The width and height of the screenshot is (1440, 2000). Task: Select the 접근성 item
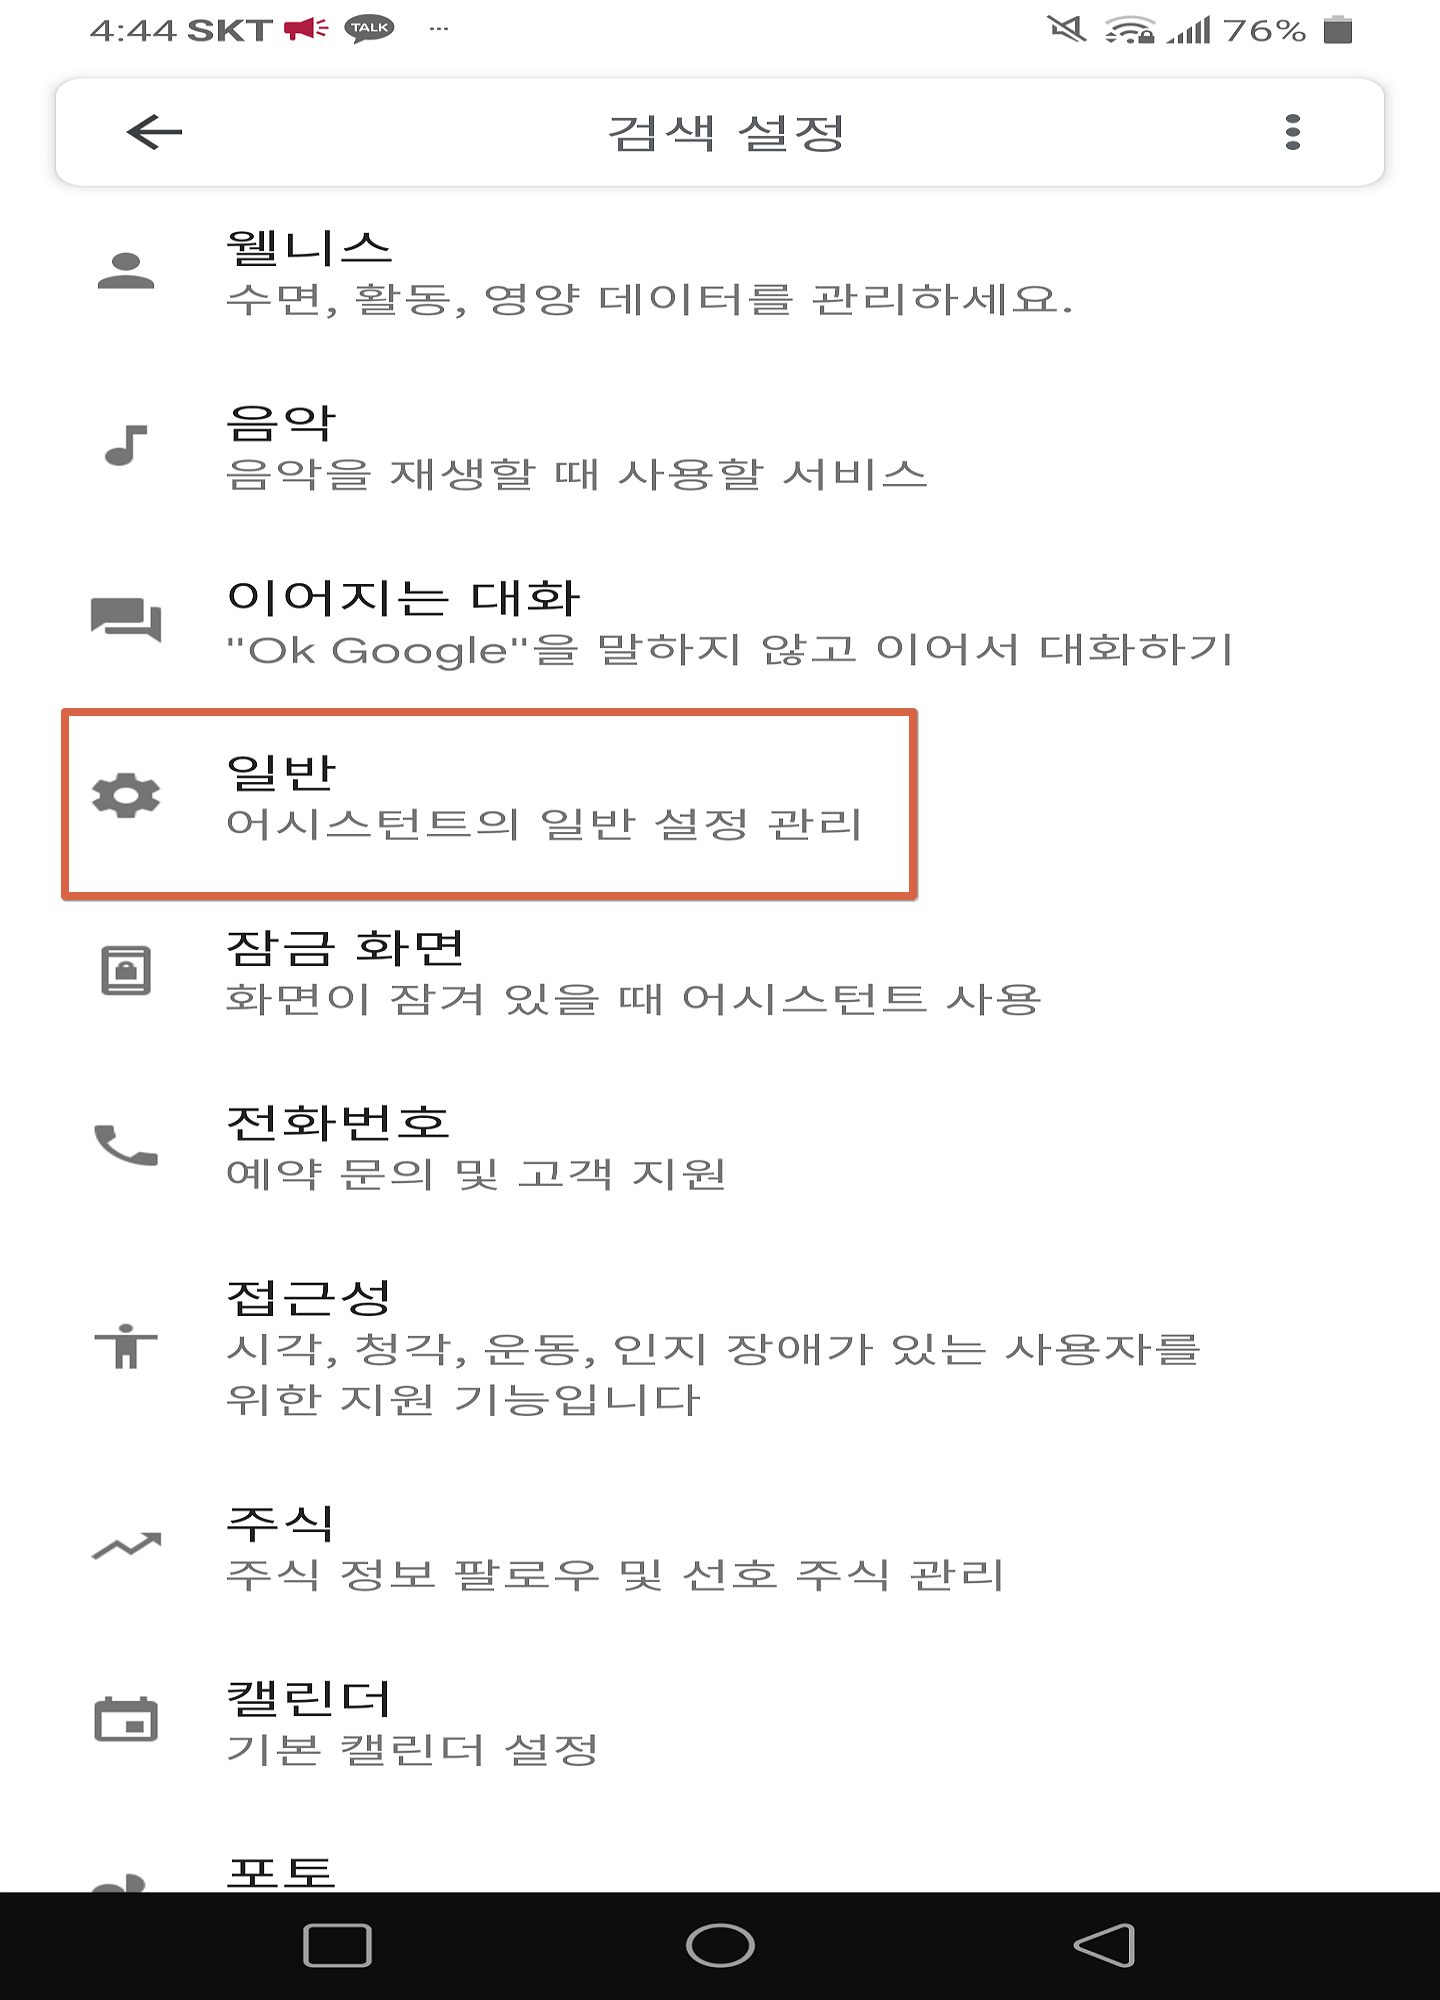pos(720,1347)
